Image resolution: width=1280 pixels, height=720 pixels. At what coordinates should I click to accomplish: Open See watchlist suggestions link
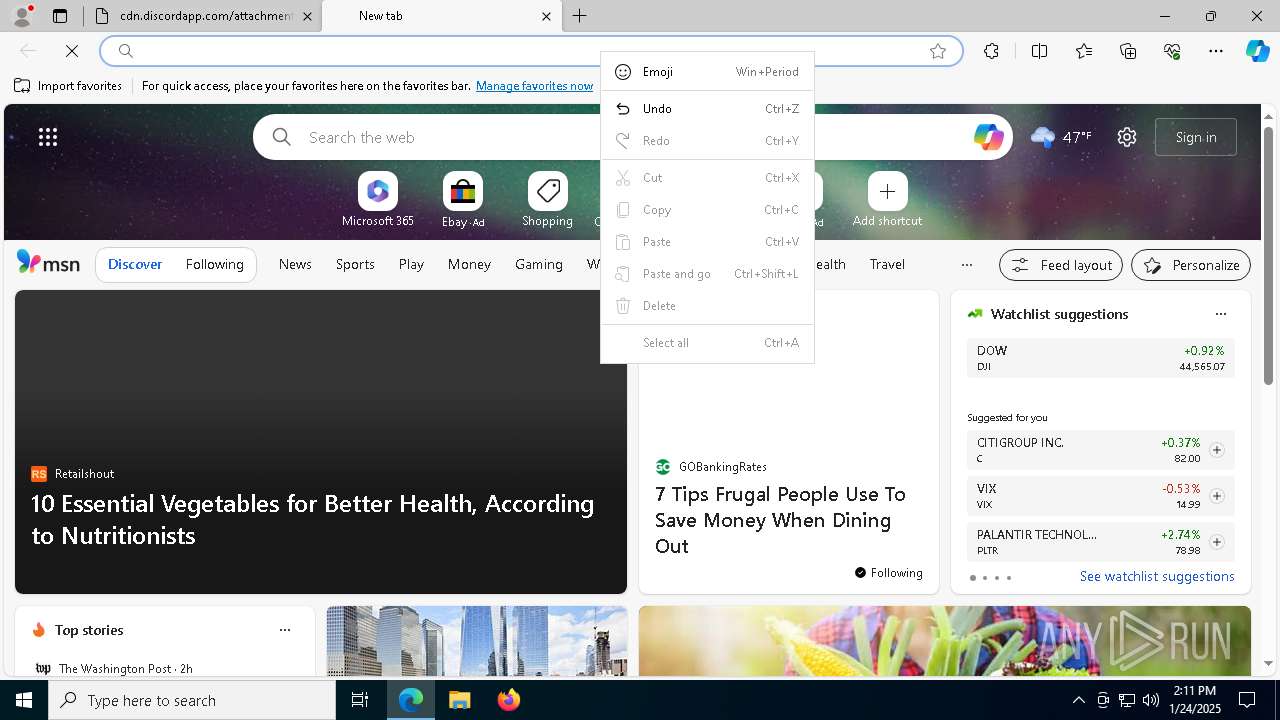click(x=1157, y=577)
